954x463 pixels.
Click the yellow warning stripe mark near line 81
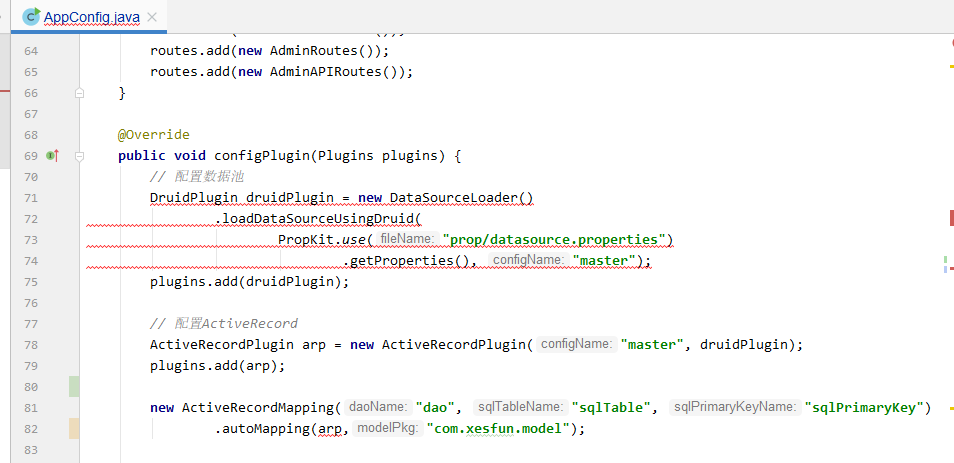(x=951, y=408)
